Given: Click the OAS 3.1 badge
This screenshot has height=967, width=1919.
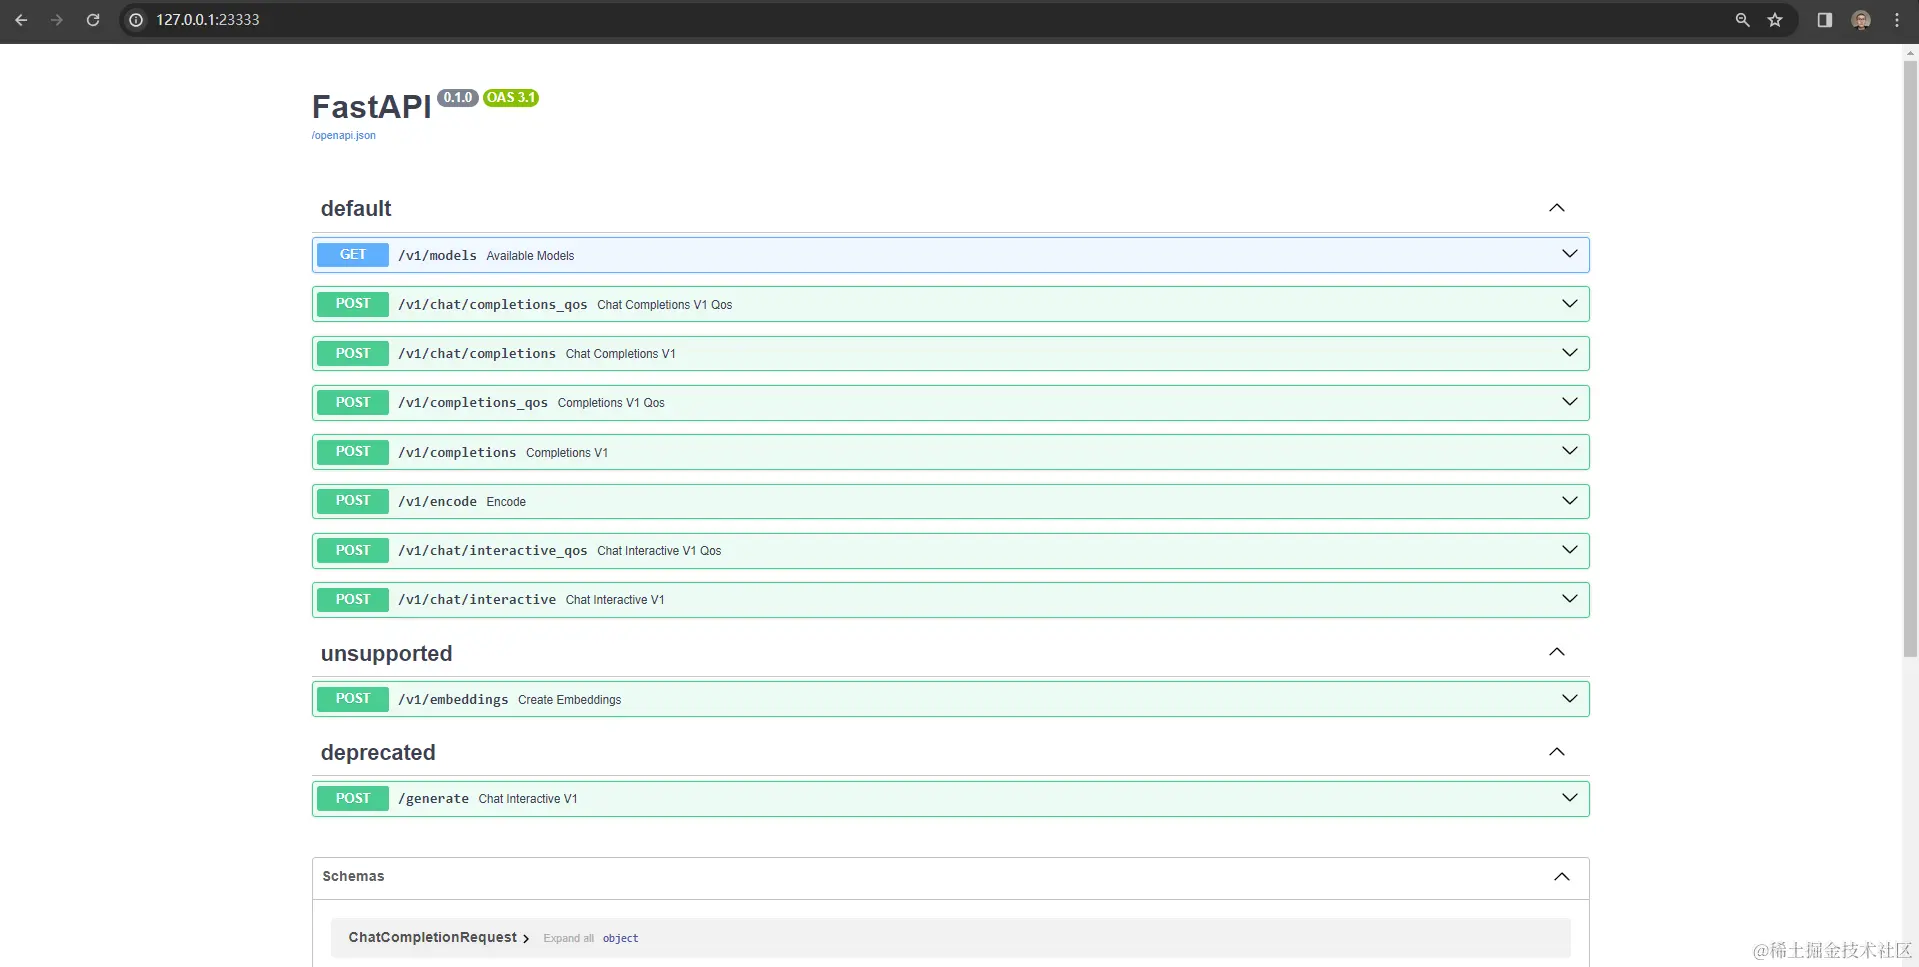Looking at the screenshot, I should [x=511, y=98].
